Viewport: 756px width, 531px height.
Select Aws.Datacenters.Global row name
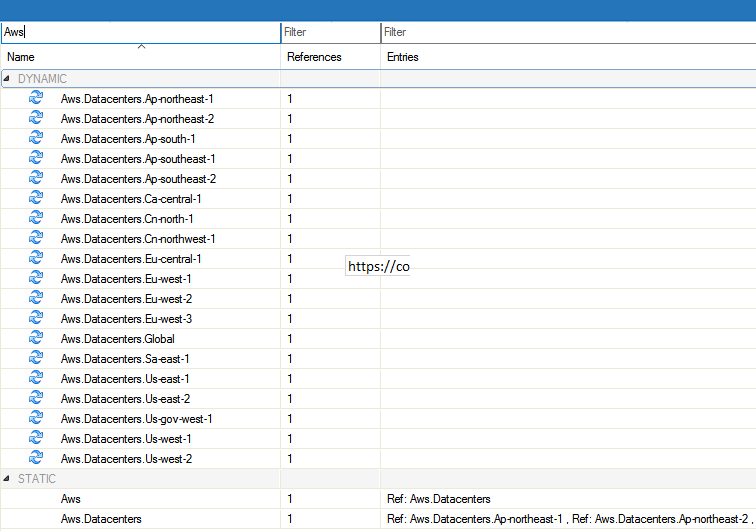tap(118, 339)
